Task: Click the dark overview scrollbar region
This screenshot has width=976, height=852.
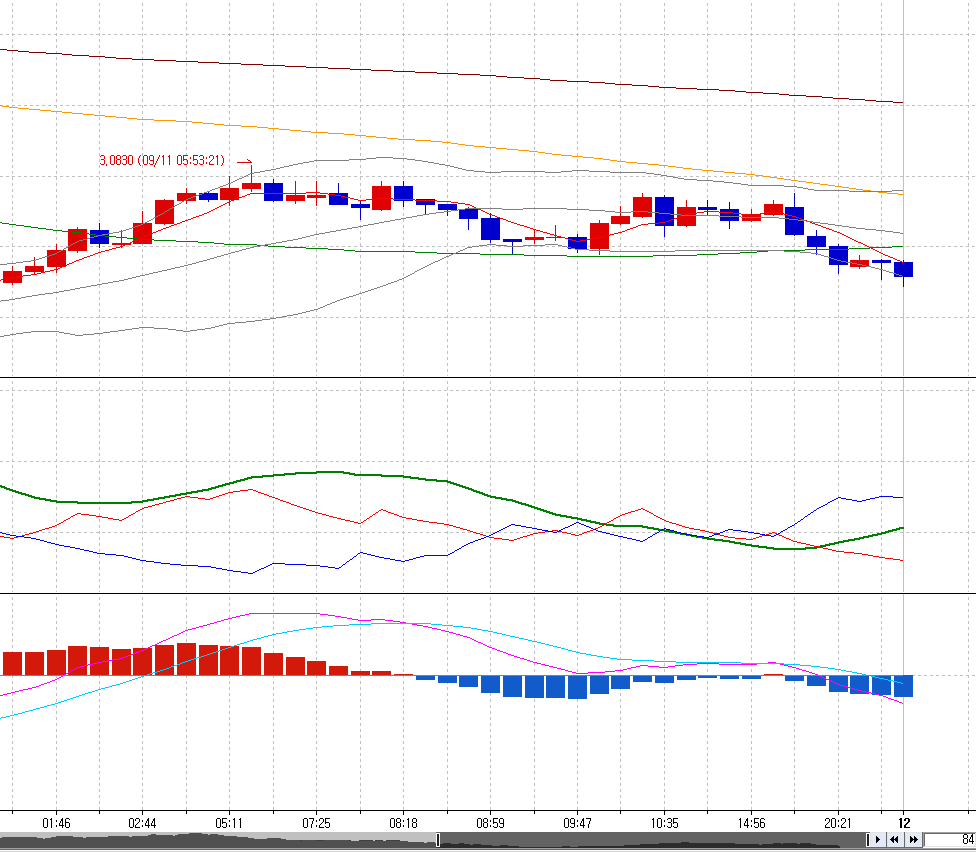Action: coord(652,840)
